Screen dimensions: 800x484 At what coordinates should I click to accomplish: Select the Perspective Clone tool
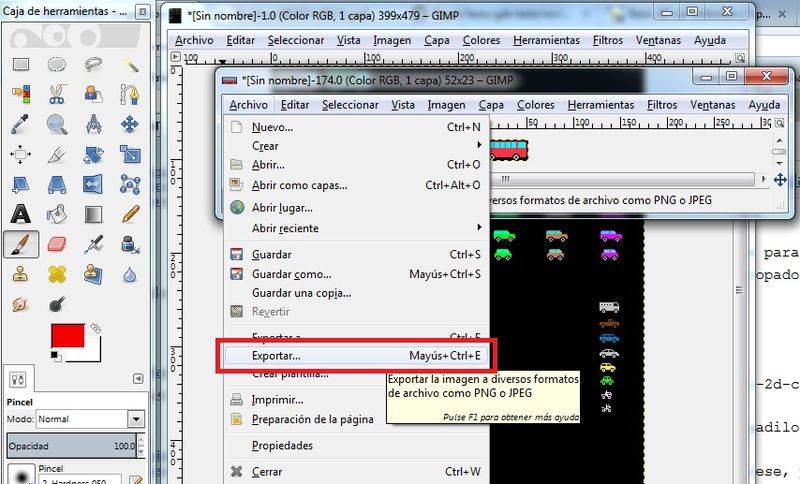(93, 274)
